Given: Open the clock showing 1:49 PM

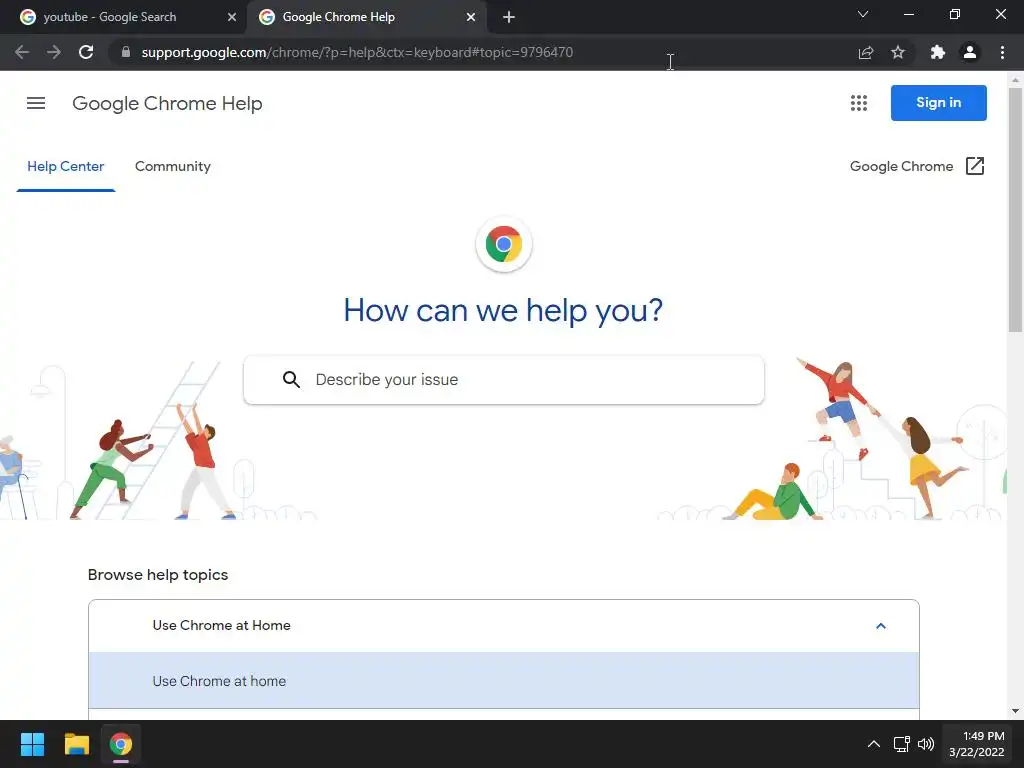Looking at the screenshot, I should tap(977, 744).
